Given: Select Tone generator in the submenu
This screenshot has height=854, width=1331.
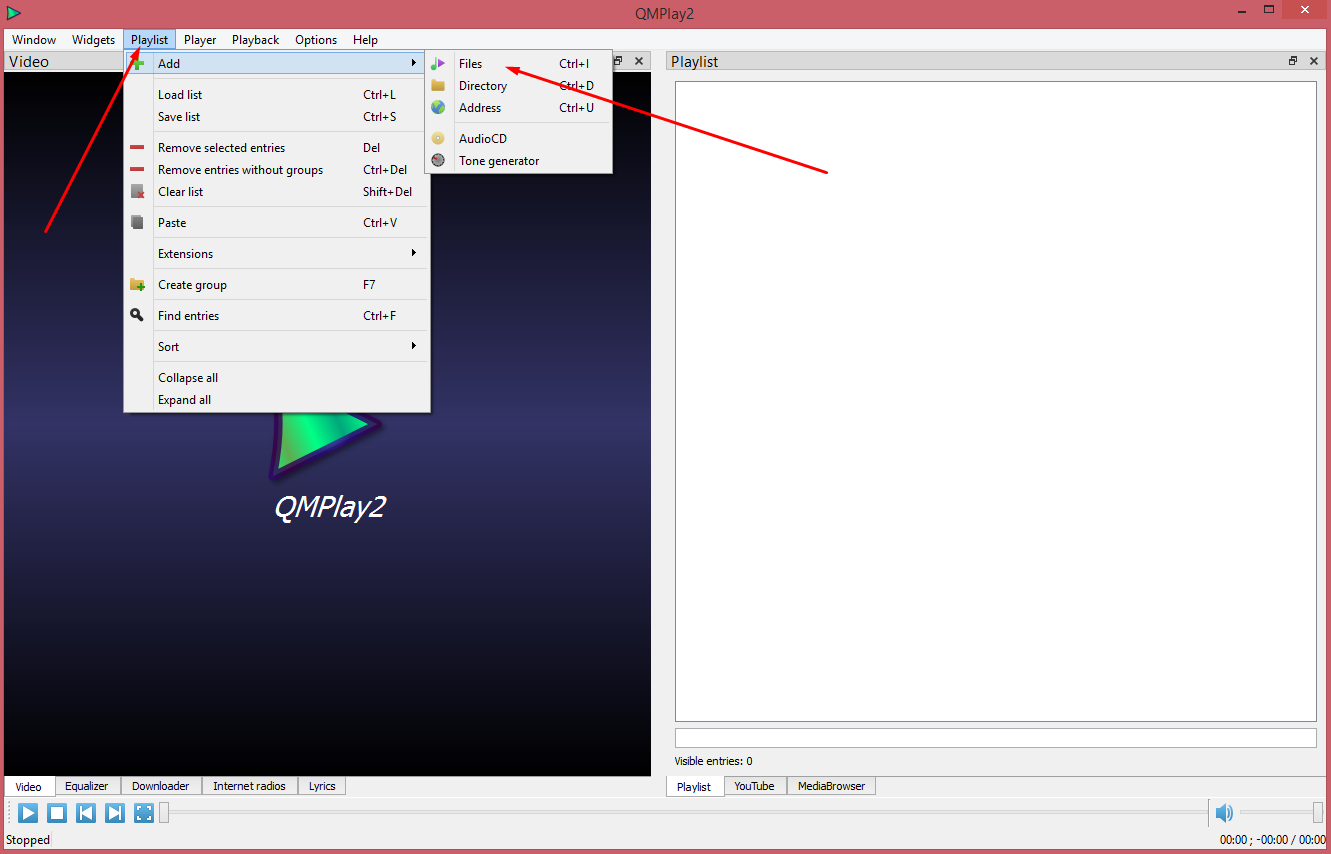Looking at the screenshot, I should [518, 161].
